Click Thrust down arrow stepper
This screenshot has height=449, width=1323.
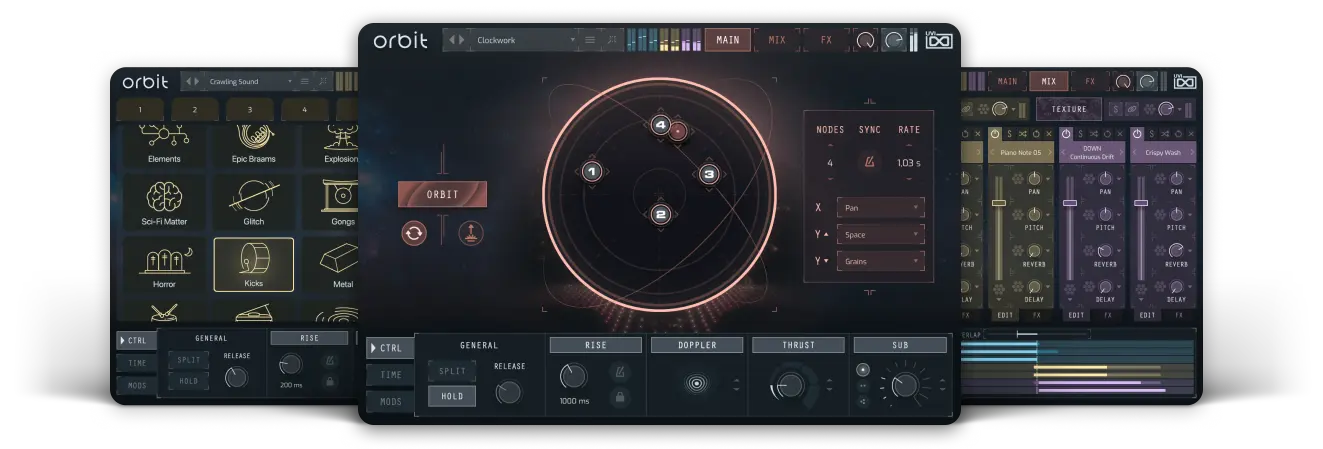point(828,390)
